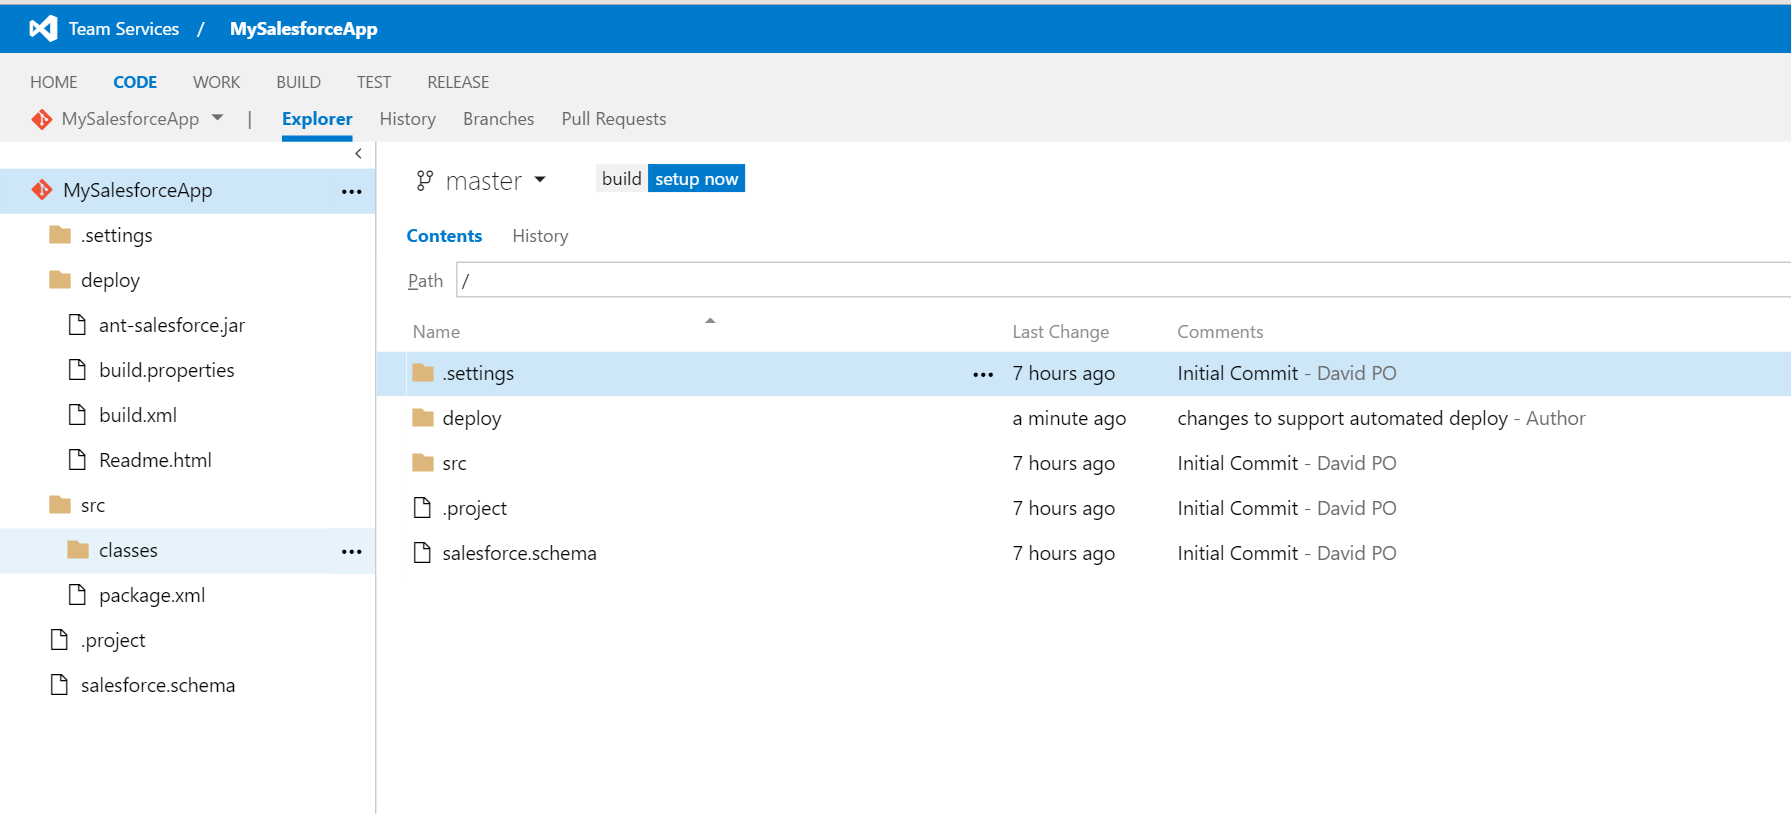The width and height of the screenshot is (1791, 814).
Task: Click the git repository icon beside MySalesforceApp dropdown
Action: 41,119
